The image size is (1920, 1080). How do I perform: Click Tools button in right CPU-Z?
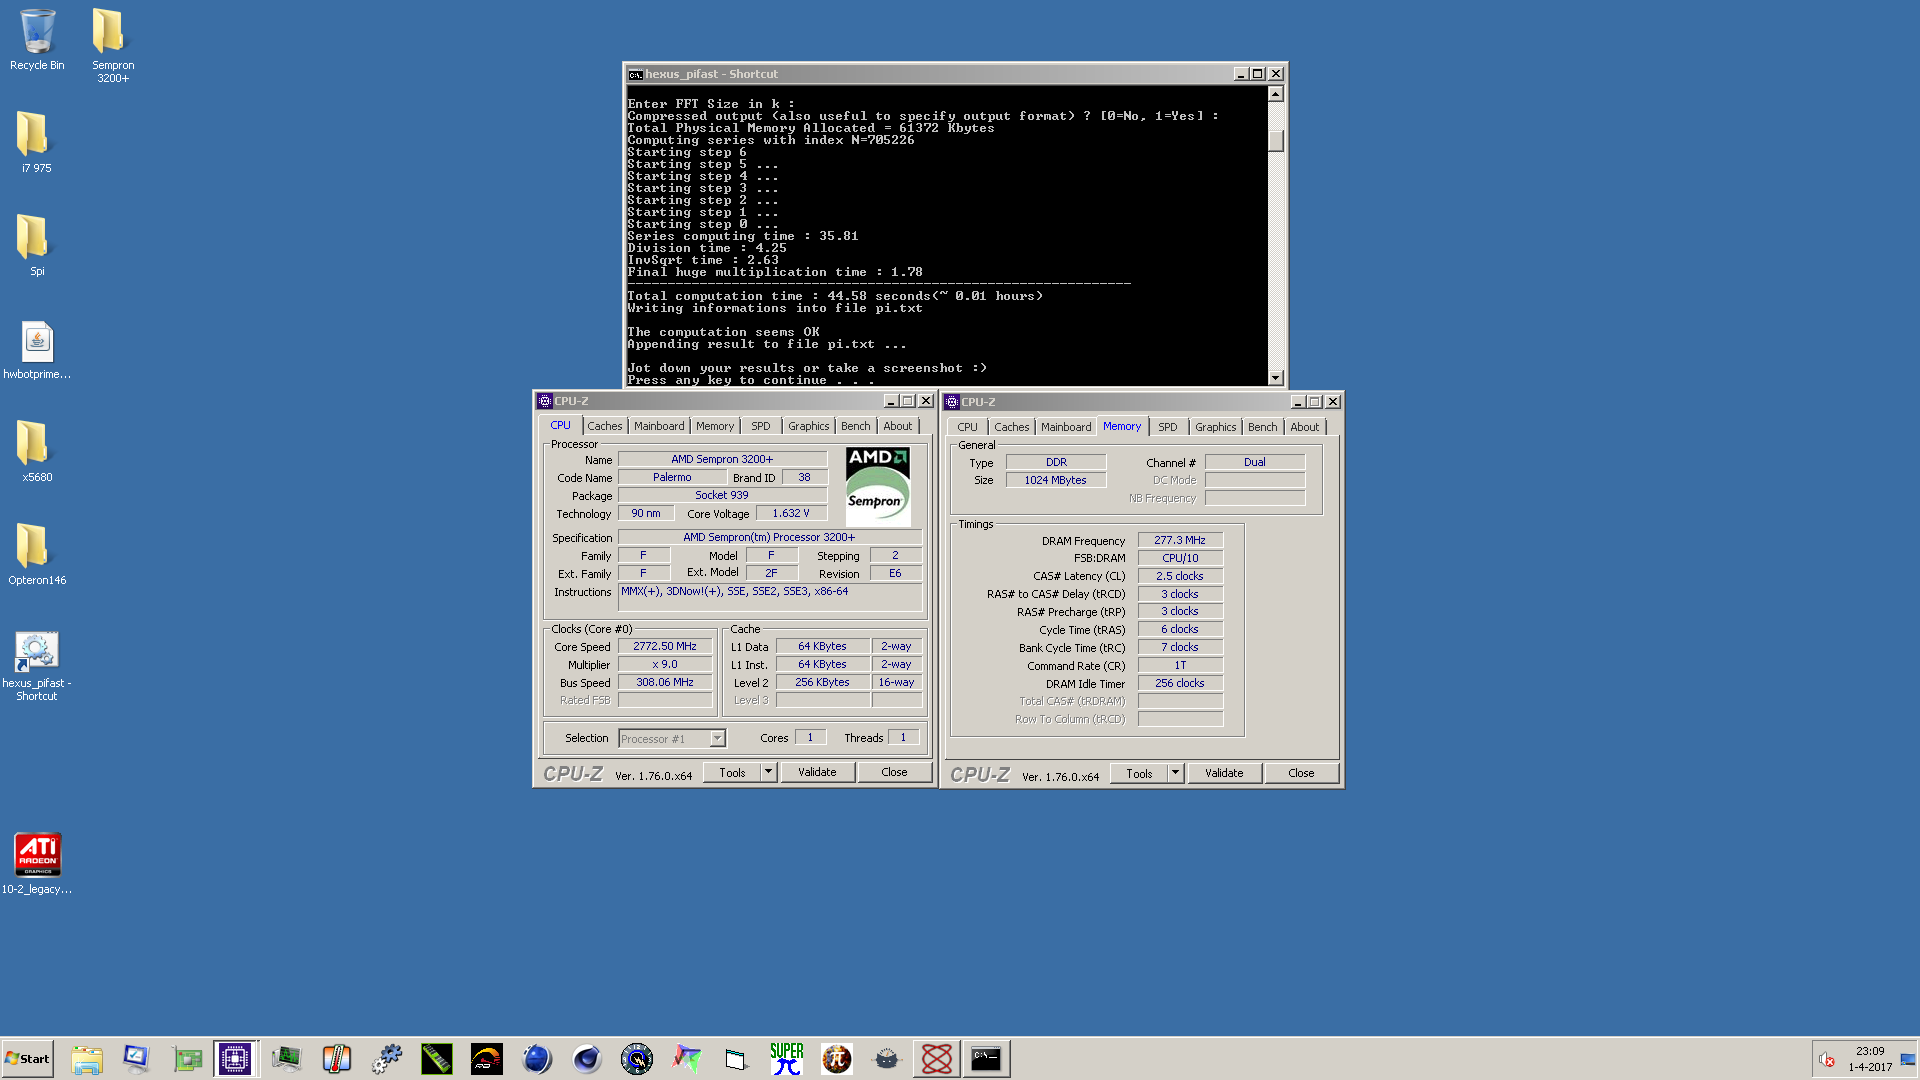1139,773
